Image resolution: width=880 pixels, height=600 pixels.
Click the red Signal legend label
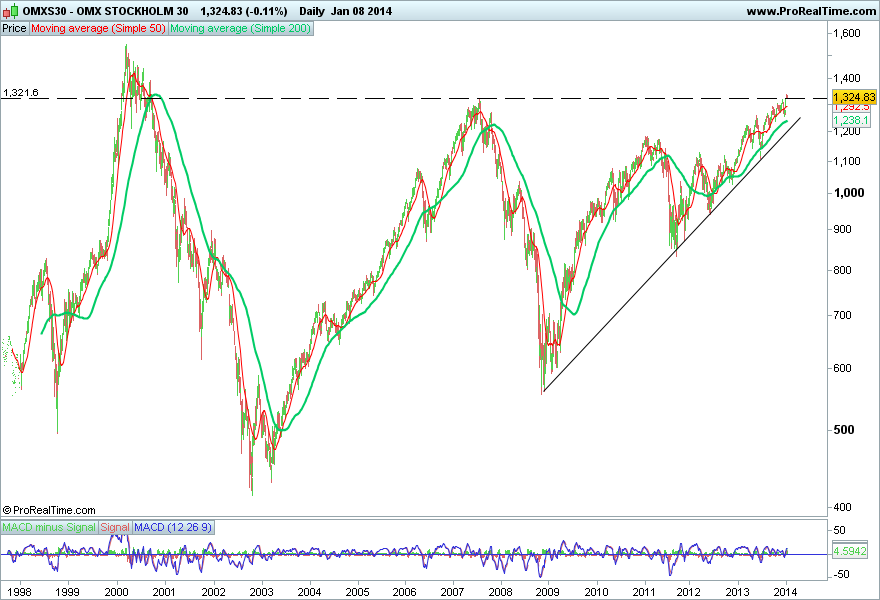[x=115, y=527]
